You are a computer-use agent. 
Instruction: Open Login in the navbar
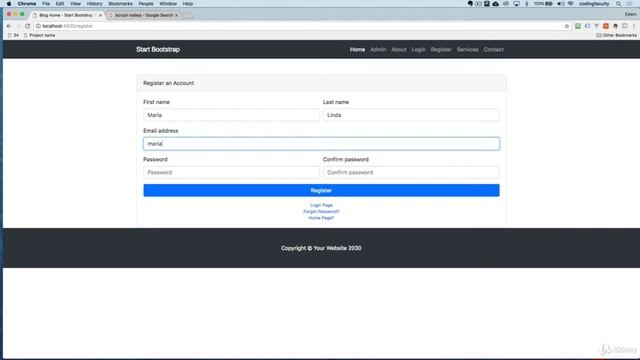[x=418, y=49]
